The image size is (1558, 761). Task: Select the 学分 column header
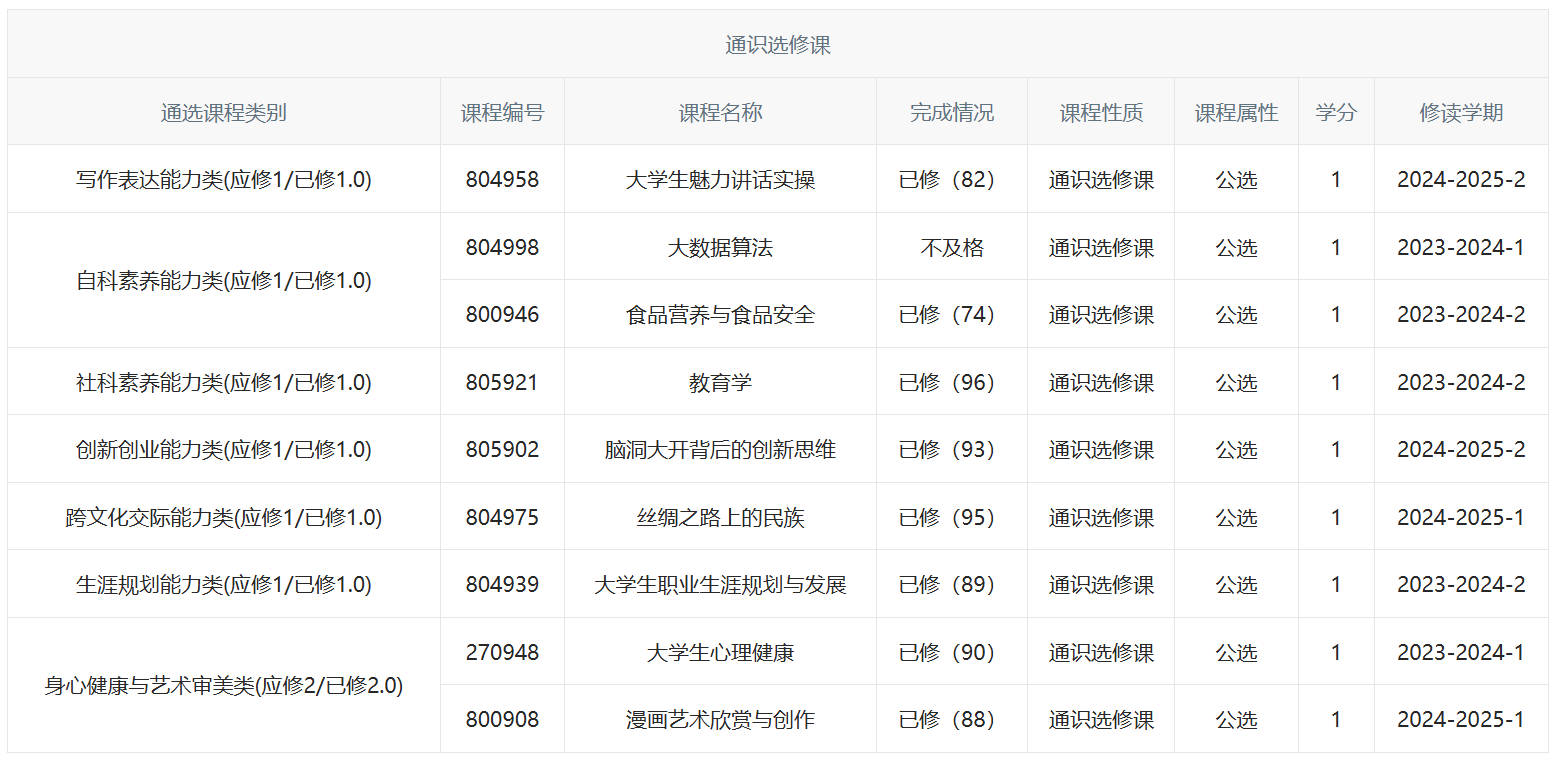click(x=1335, y=112)
